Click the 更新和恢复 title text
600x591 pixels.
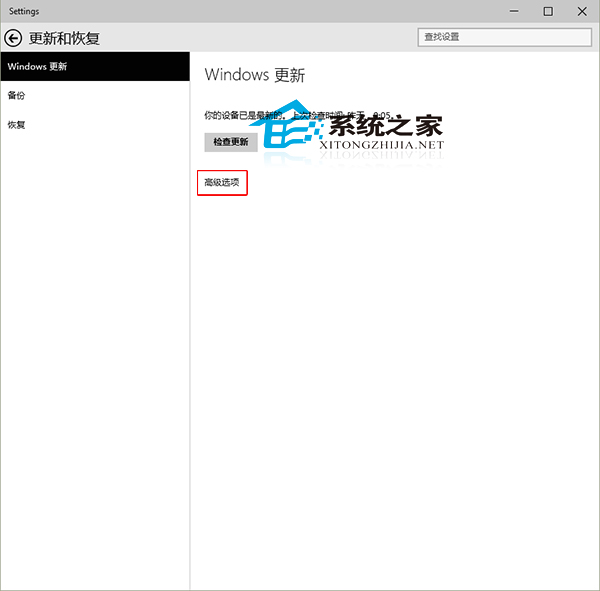click(64, 38)
